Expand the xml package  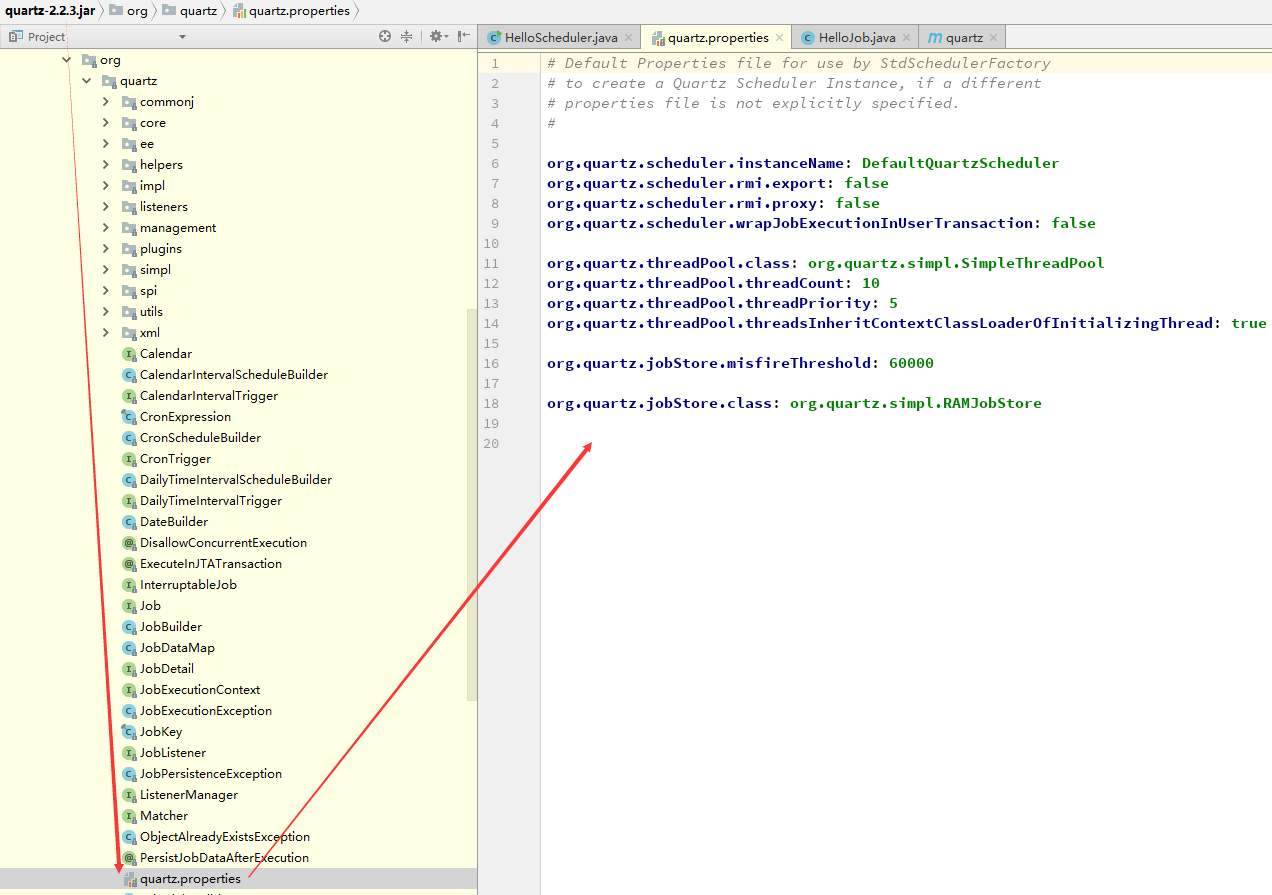coord(106,333)
